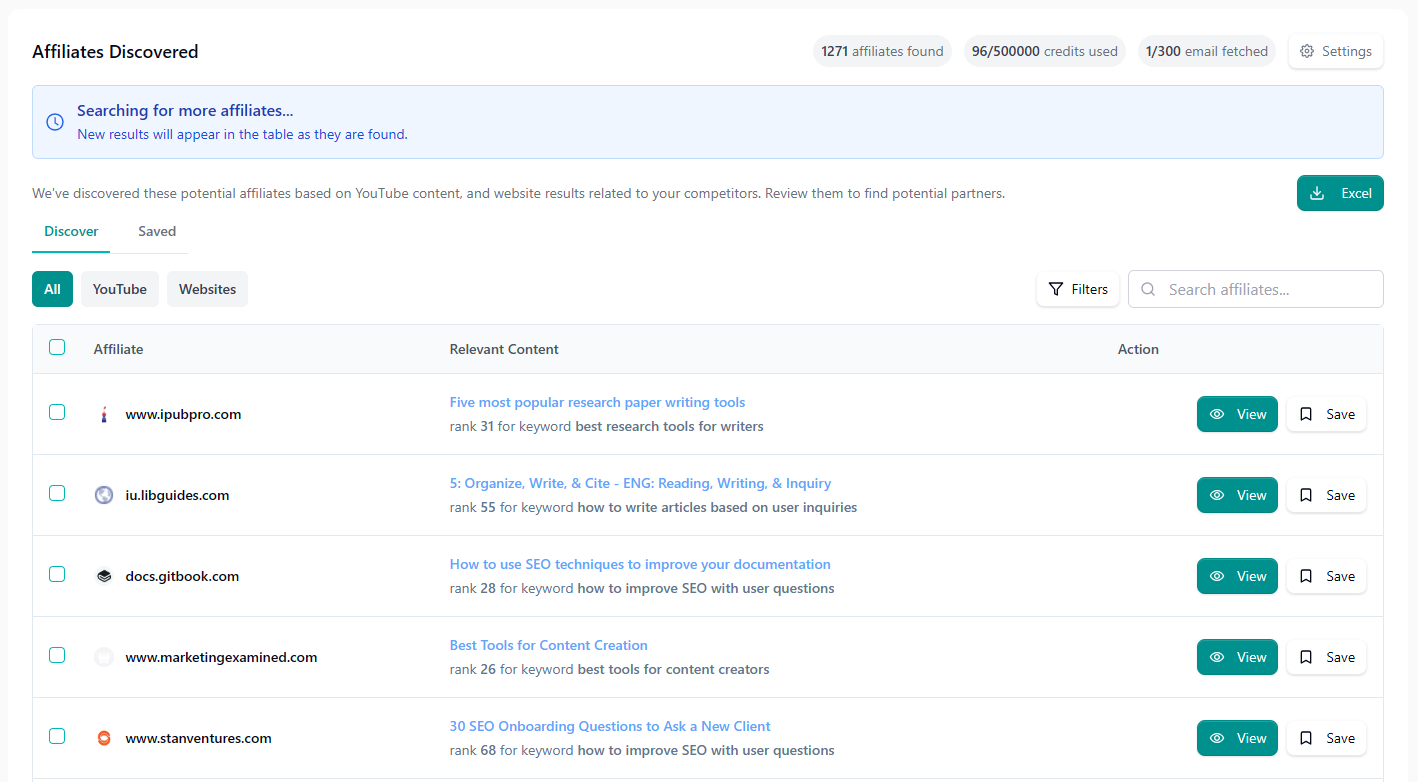Open the Filters funnel button
The image size is (1418, 782).
1077,289
